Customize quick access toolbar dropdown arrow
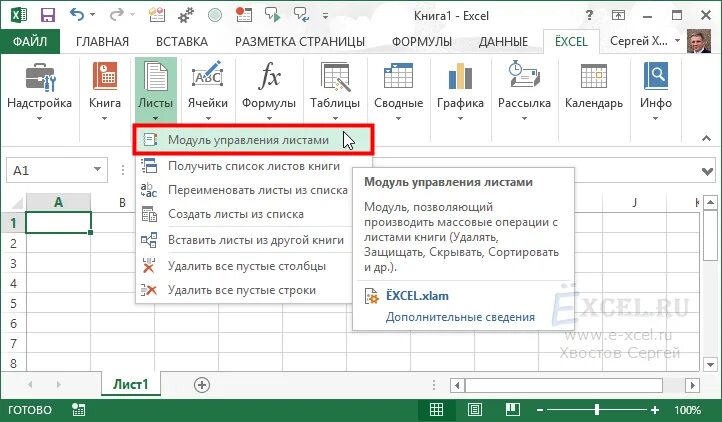The height and width of the screenshot is (422, 722). pyautogui.click(x=326, y=16)
